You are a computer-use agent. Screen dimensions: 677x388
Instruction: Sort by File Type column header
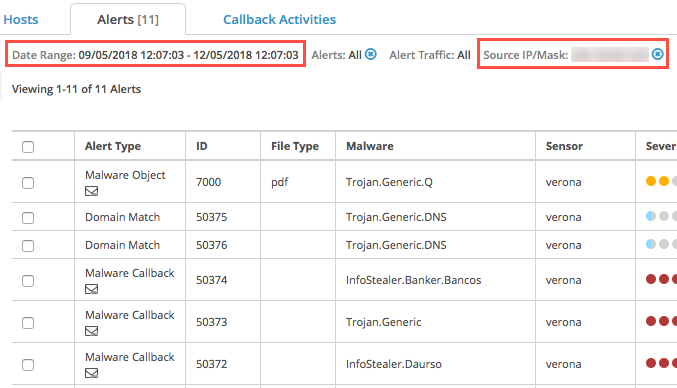[295, 146]
